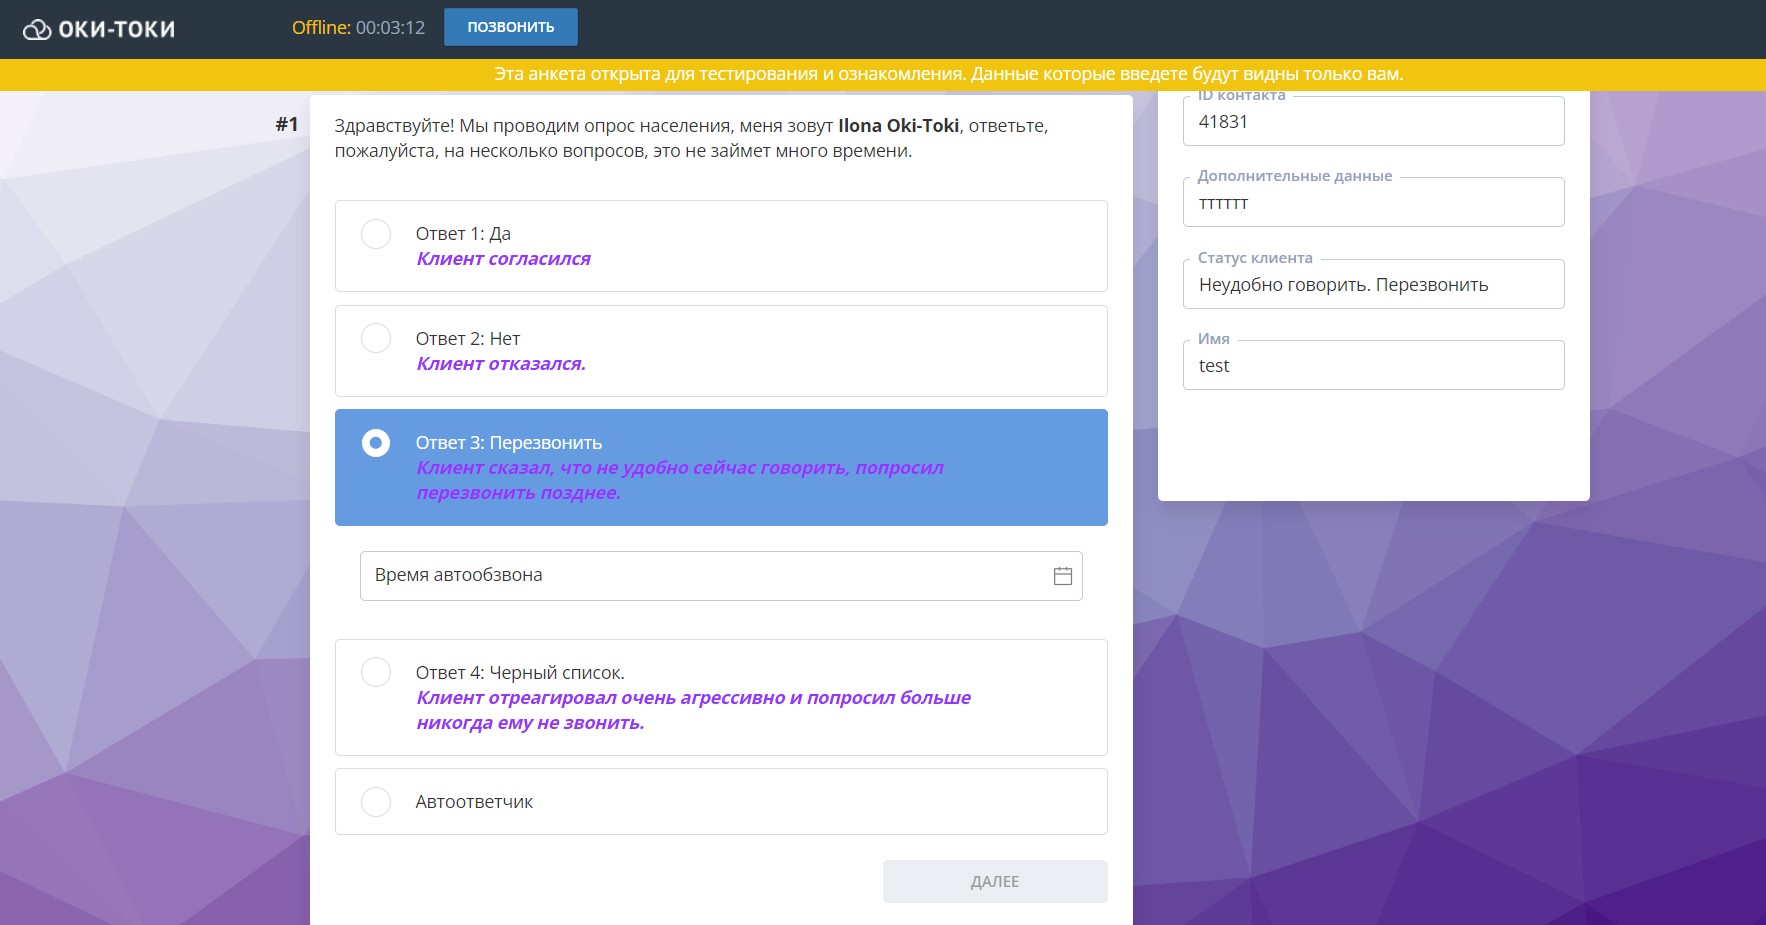1766x925 pixels.
Task: Toggle the selected Ответ 3: Перезвонить radio
Action: (376, 443)
